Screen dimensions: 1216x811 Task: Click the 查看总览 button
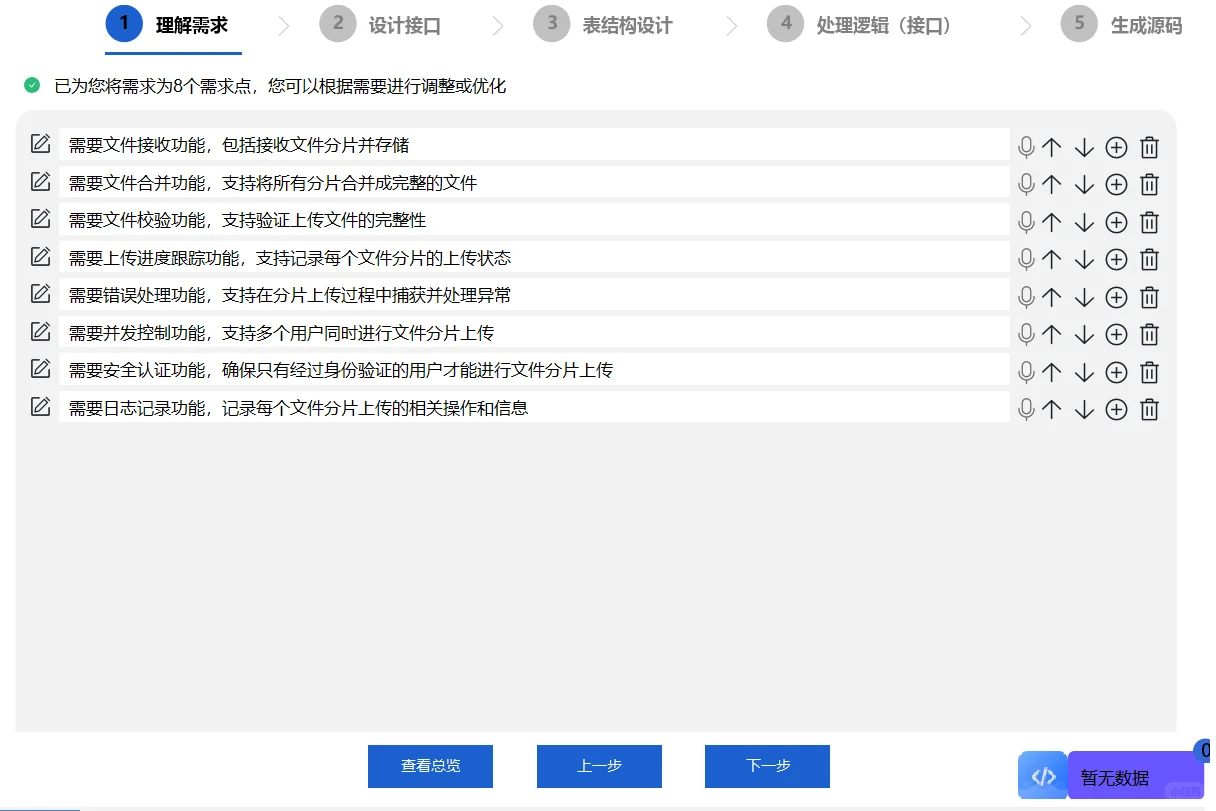click(x=430, y=766)
